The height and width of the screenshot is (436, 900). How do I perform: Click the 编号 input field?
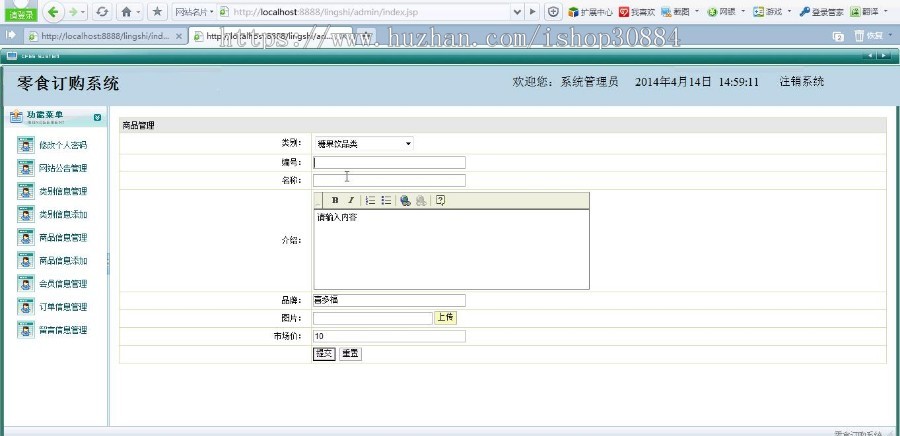click(x=389, y=162)
